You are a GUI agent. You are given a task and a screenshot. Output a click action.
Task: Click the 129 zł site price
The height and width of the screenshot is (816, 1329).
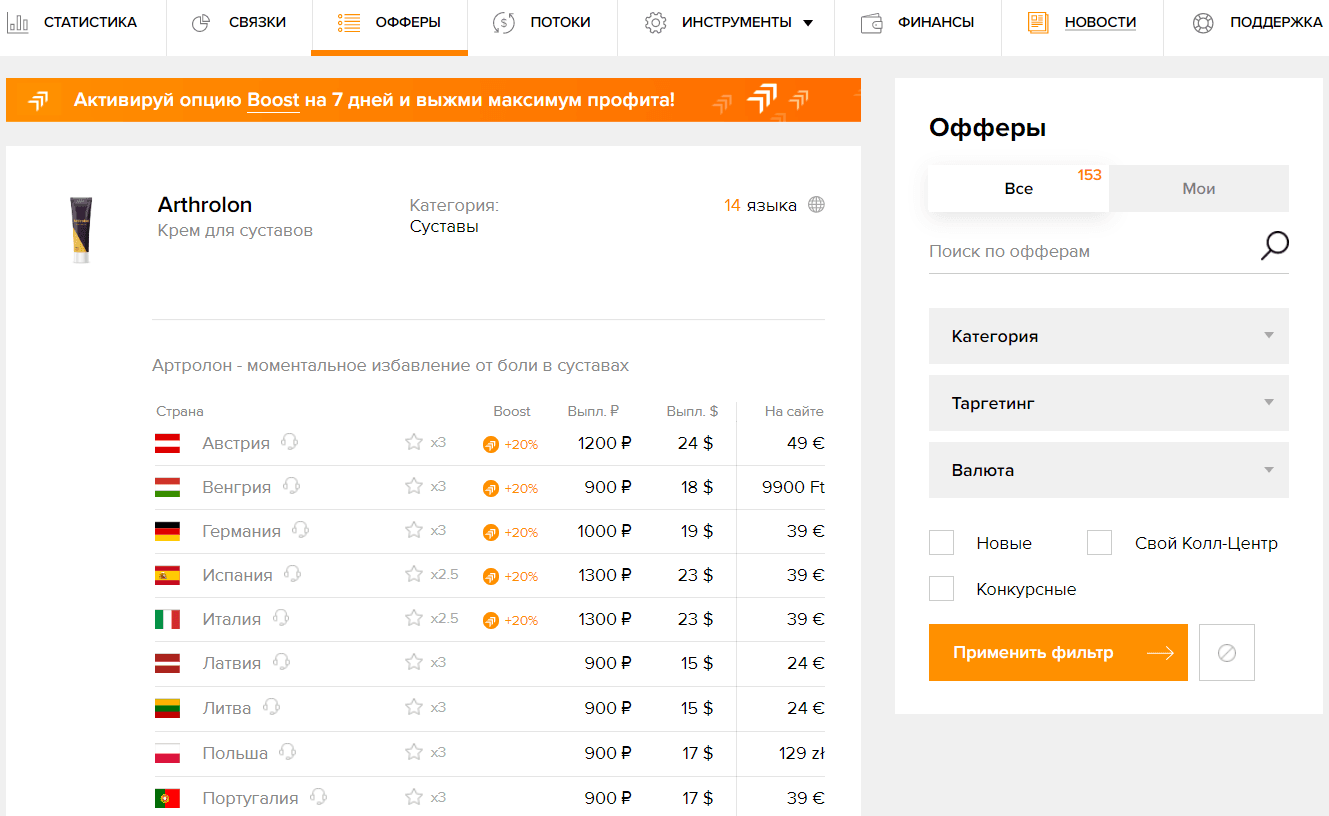(802, 753)
